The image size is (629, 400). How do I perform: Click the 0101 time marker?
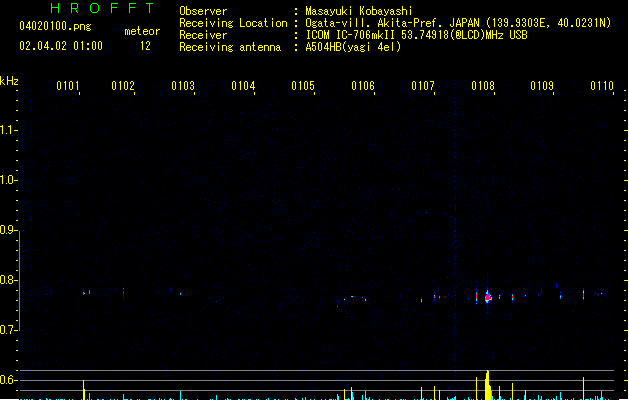[68, 86]
